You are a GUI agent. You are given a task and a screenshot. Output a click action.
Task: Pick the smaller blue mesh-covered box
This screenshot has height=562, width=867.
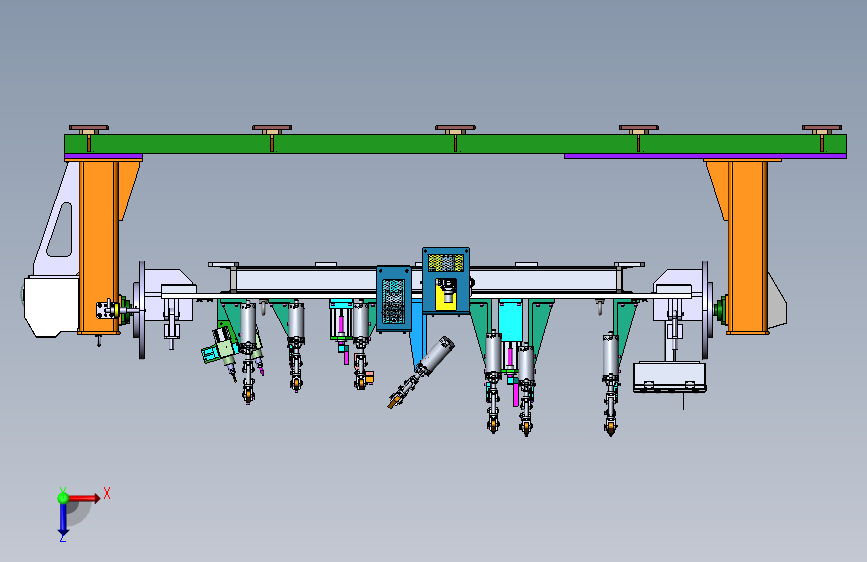click(394, 299)
